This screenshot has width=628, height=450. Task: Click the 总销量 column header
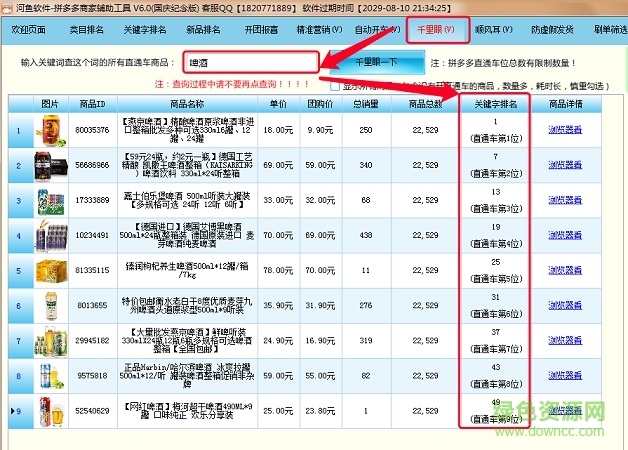click(367, 104)
